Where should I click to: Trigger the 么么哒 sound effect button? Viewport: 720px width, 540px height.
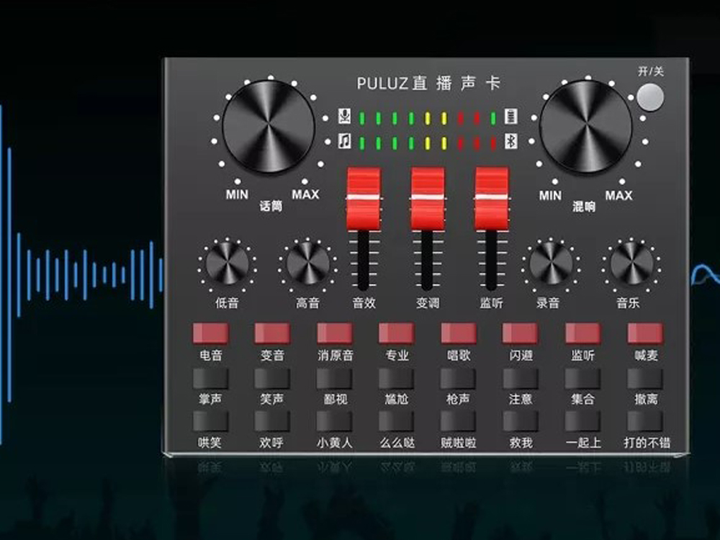point(397,421)
